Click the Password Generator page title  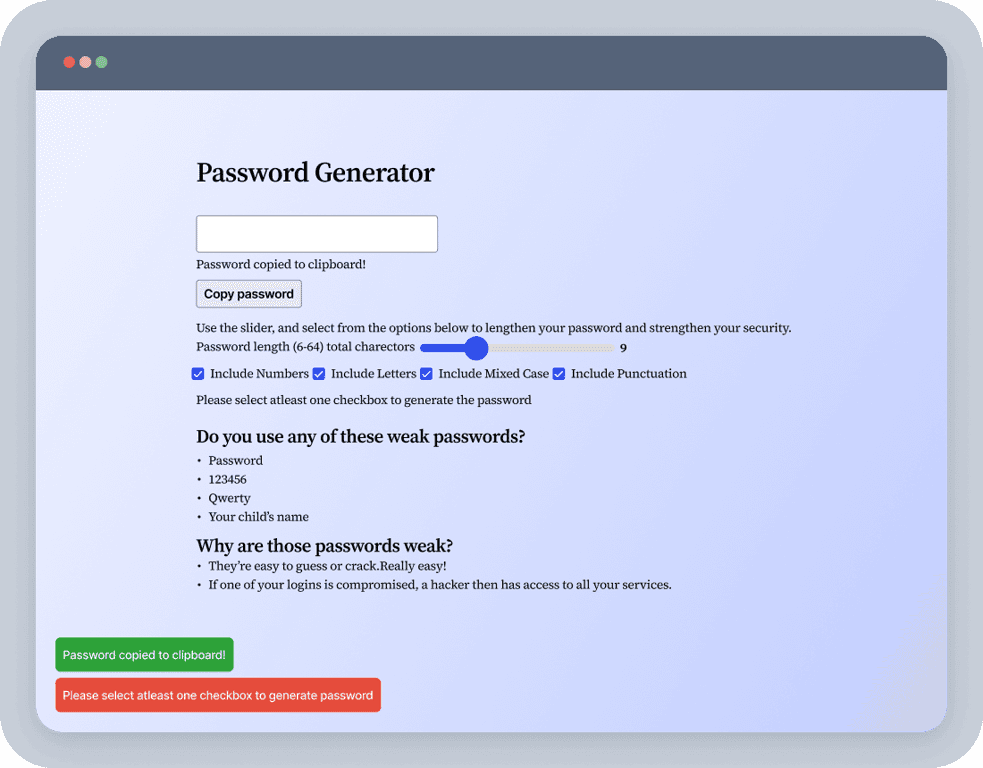point(315,173)
